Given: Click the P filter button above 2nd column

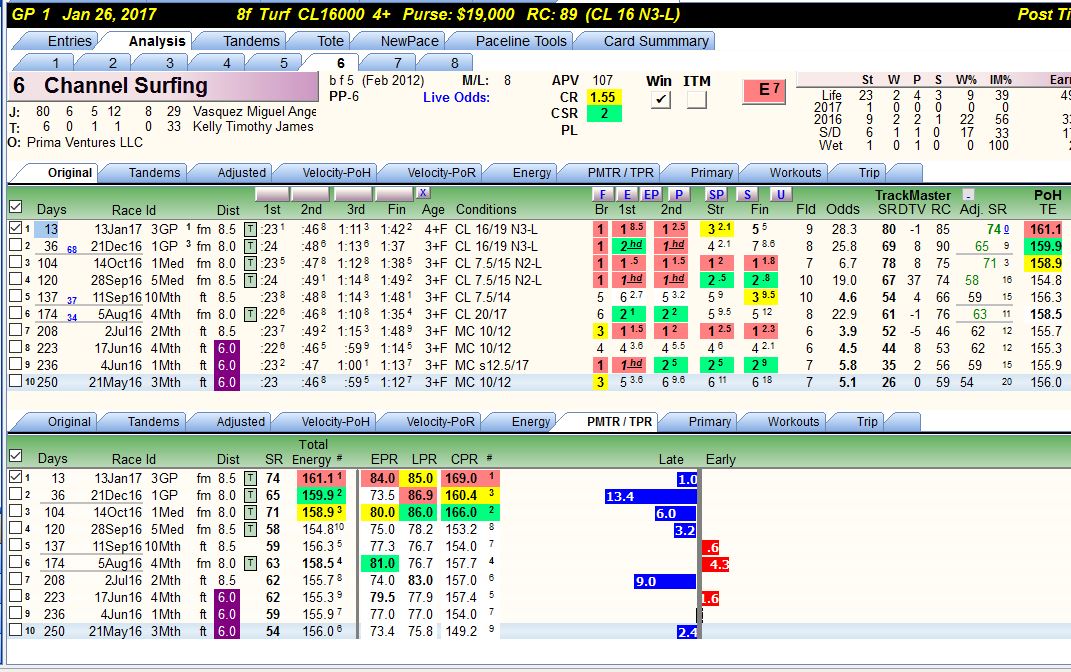Looking at the screenshot, I should click(x=678, y=194).
